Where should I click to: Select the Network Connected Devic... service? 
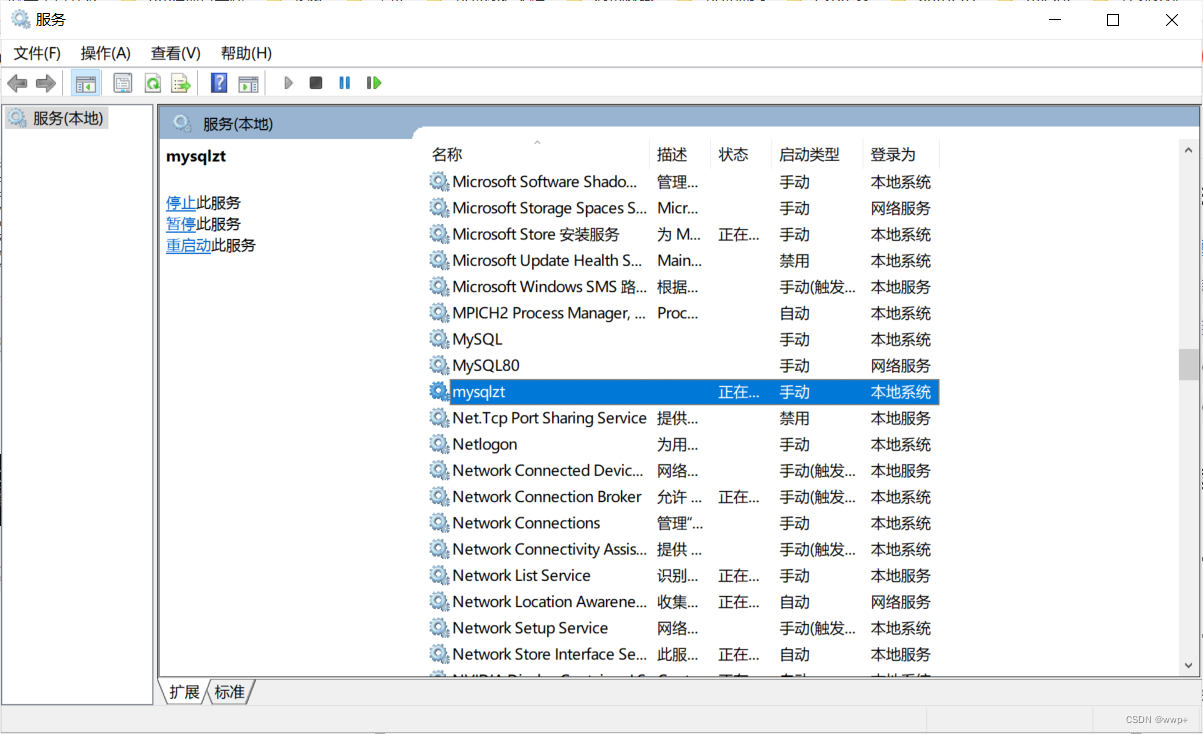pos(683,470)
